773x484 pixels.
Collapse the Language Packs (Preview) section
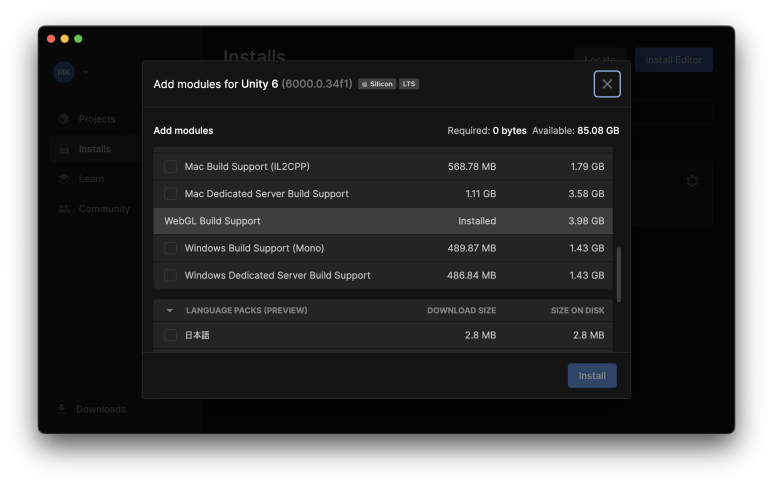(170, 311)
